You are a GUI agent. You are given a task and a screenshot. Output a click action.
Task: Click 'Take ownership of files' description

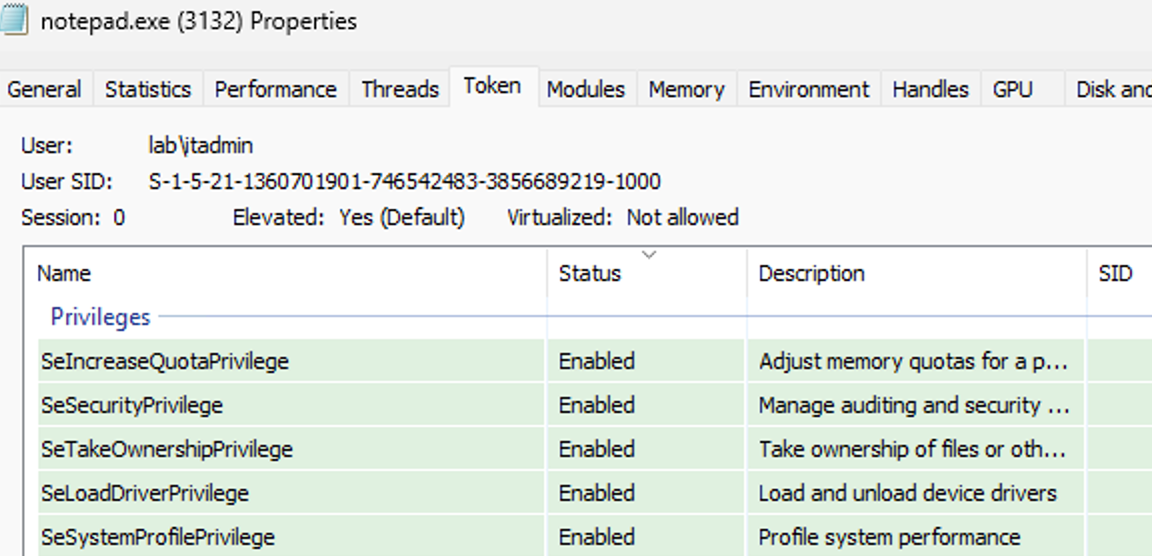(x=912, y=449)
